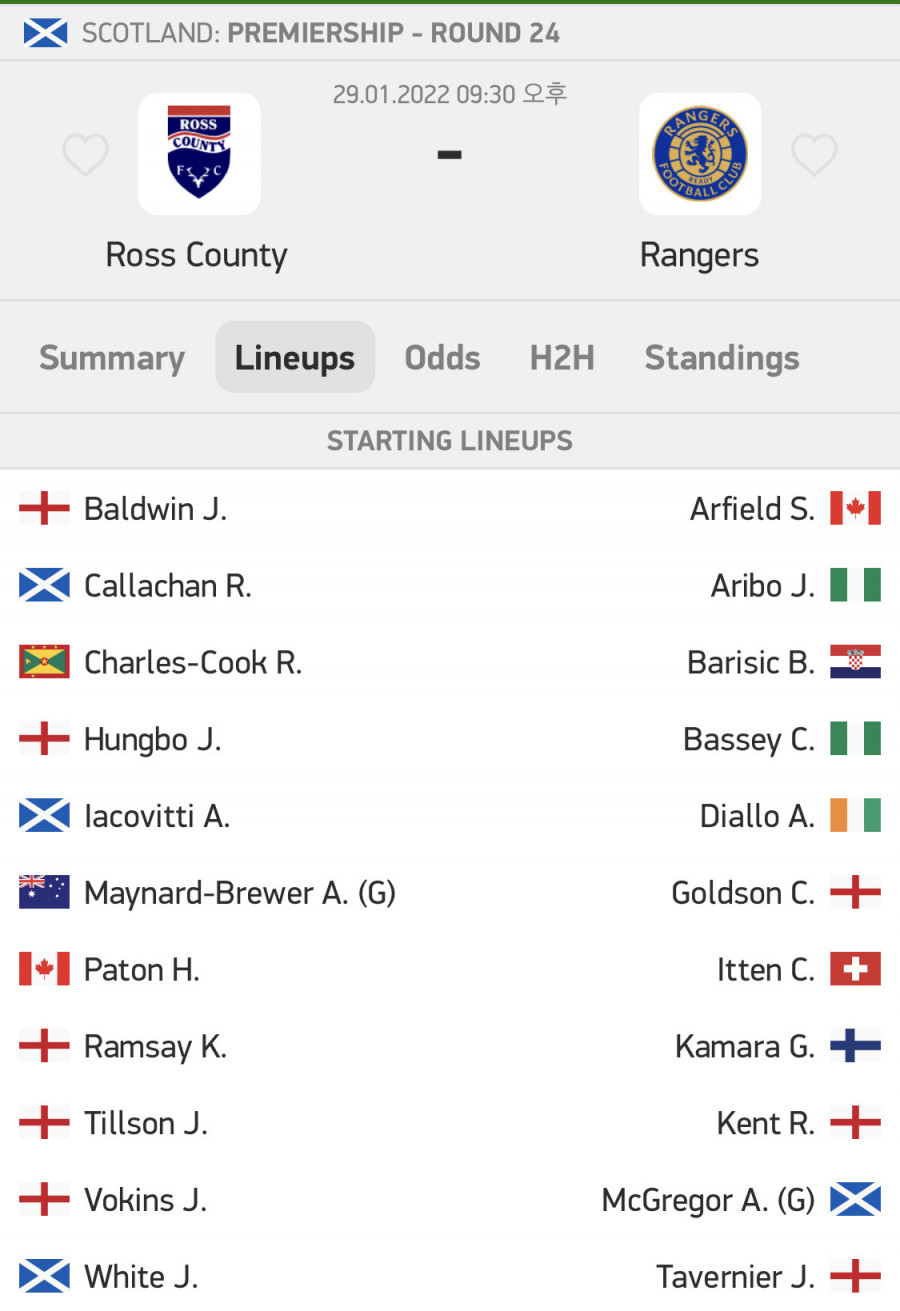Open the Rangers club crest
This screenshot has width=900, height=1311.
[x=700, y=154]
